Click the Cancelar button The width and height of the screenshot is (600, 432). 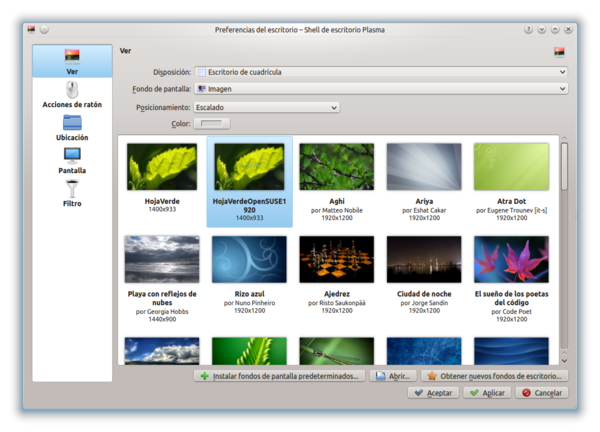pyautogui.click(x=541, y=393)
